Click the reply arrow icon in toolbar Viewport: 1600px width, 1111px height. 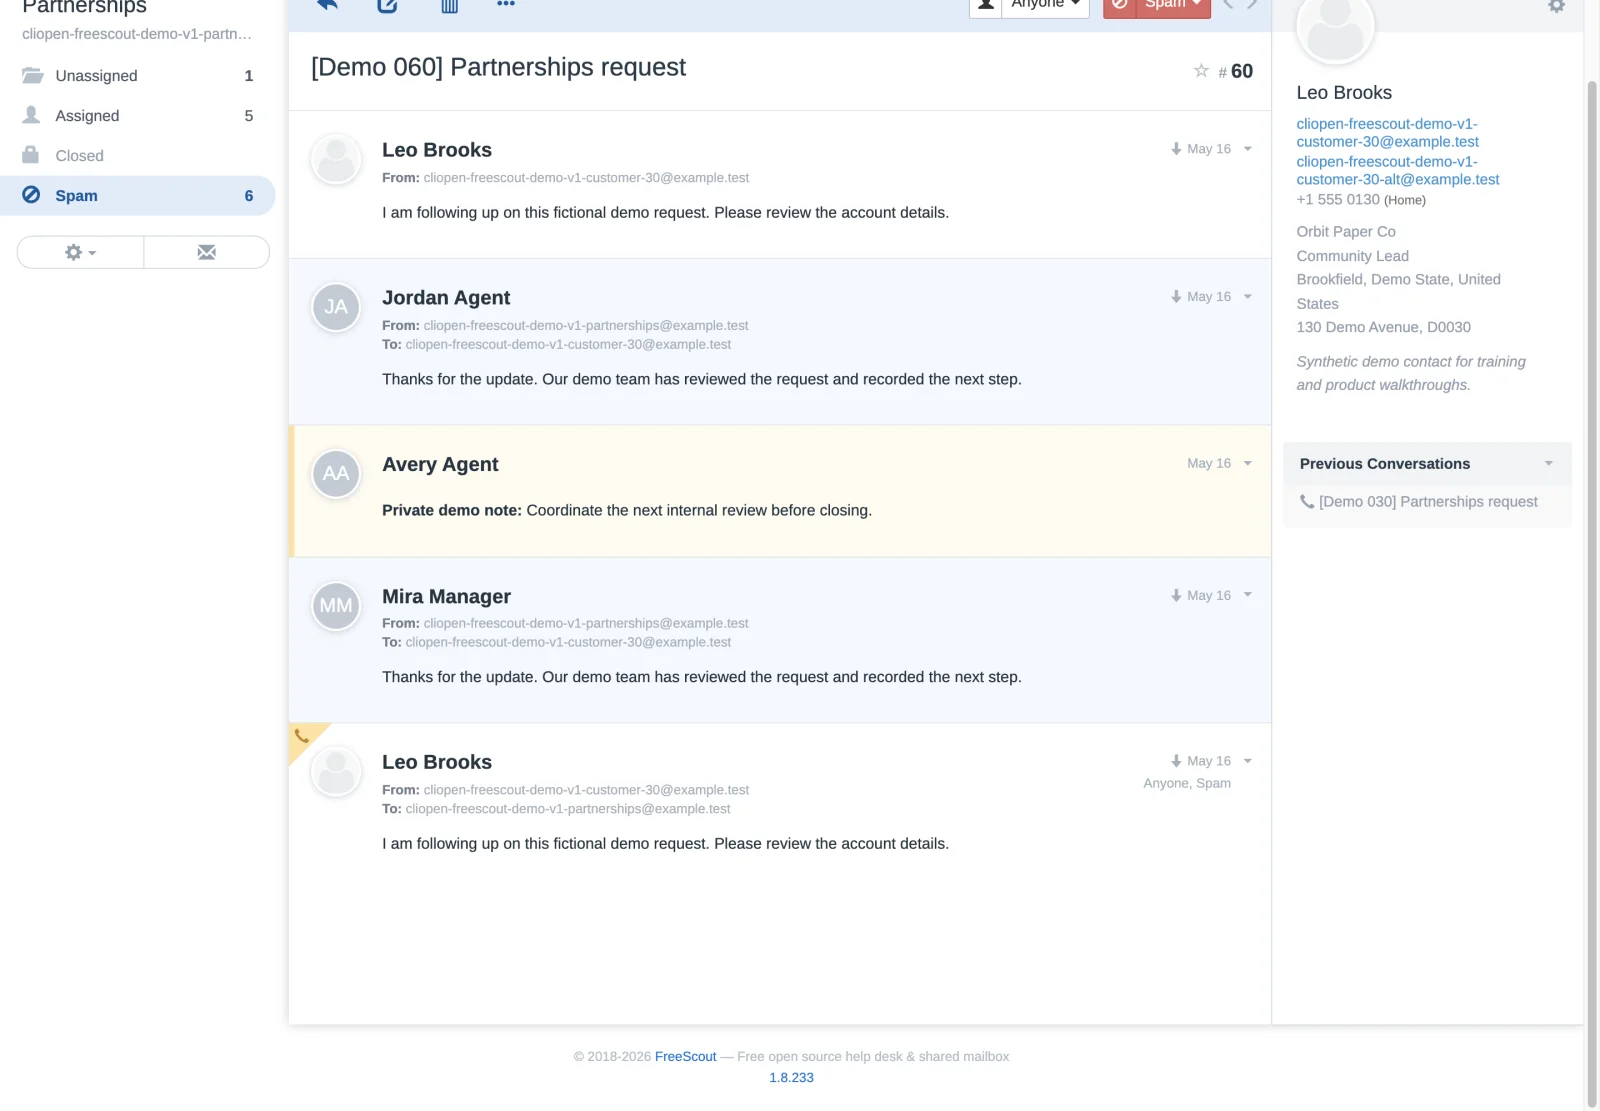pyautogui.click(x=327, y=4)
